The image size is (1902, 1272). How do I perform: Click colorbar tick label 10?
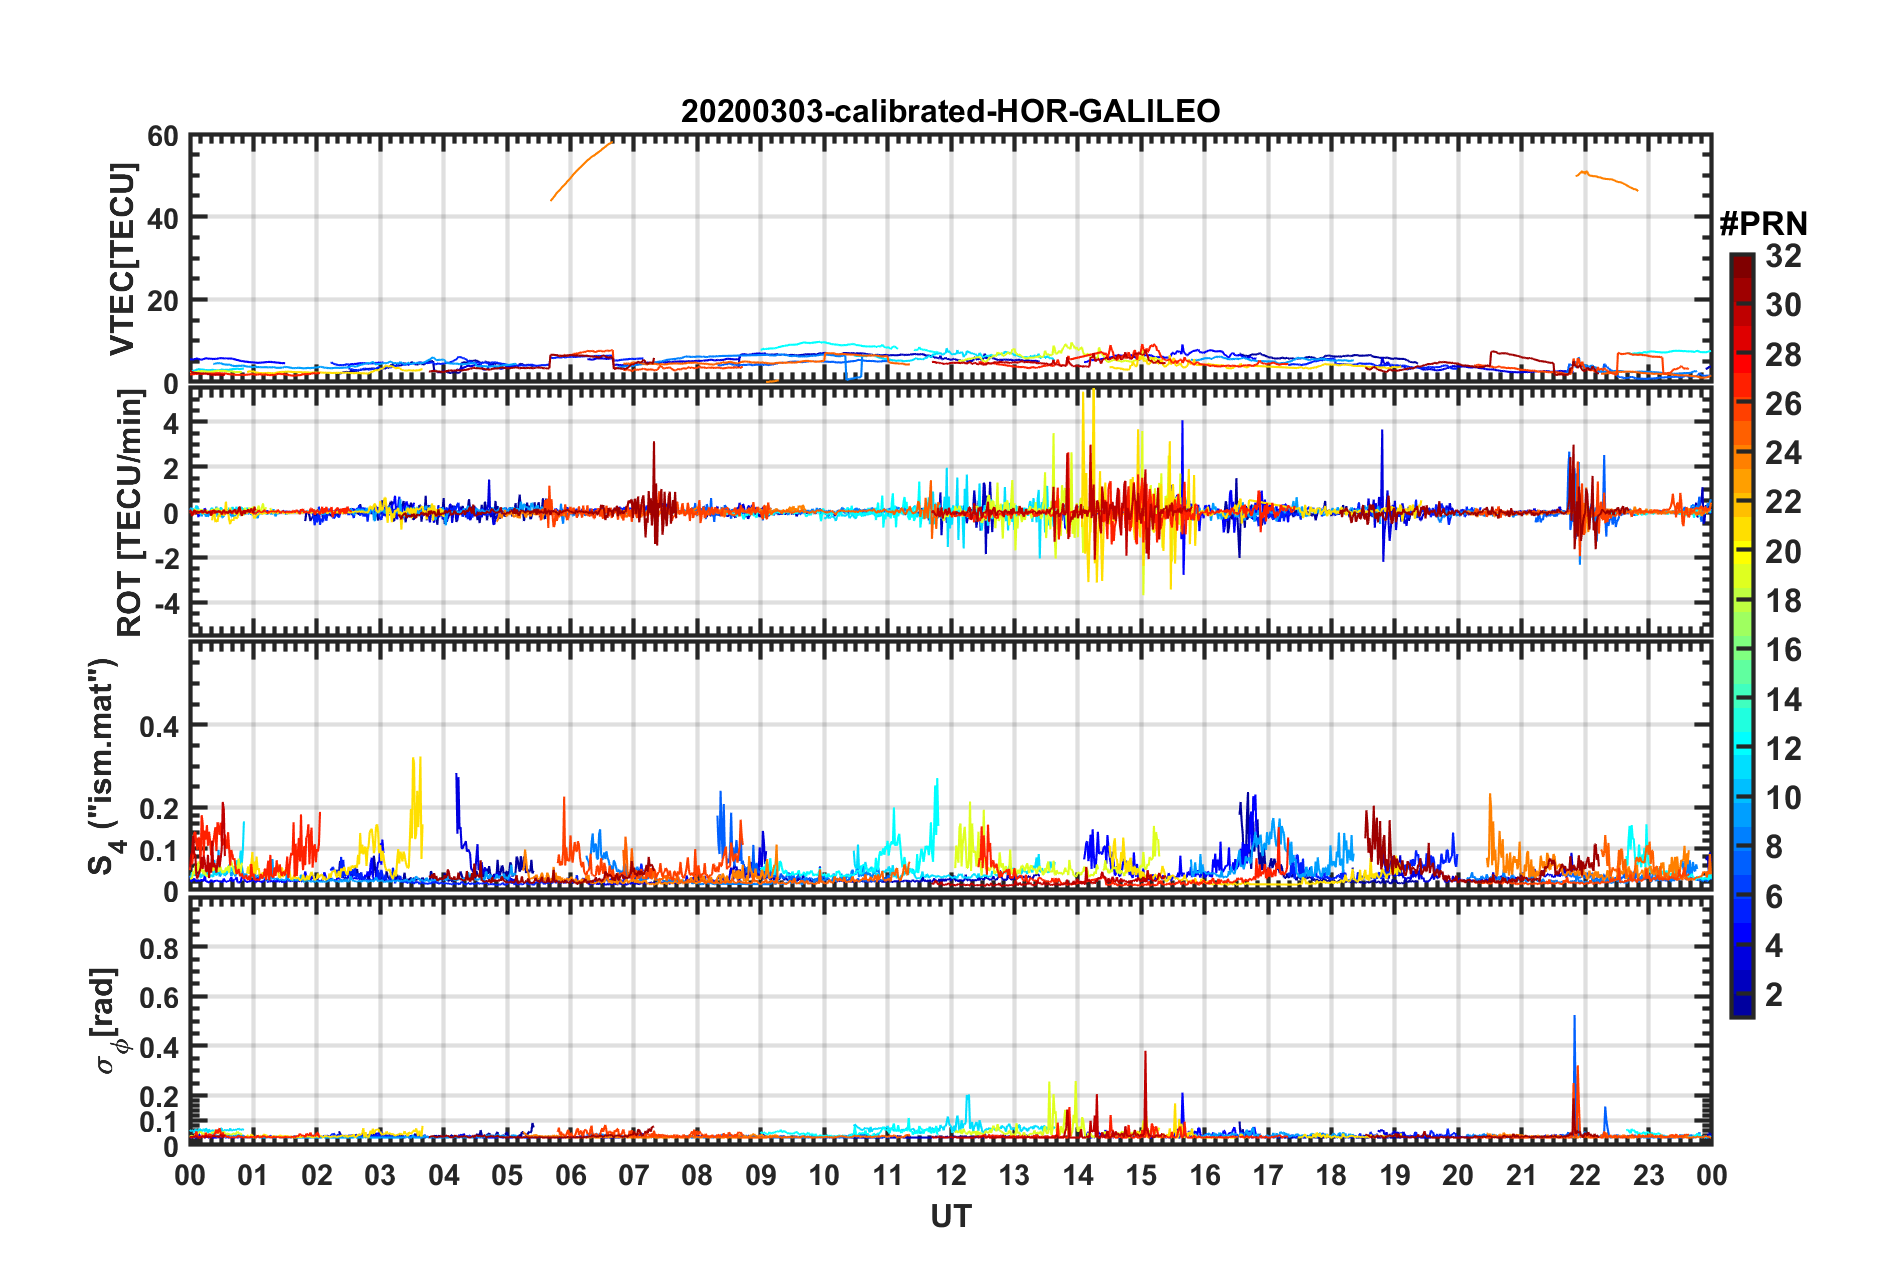(x=1783, y=798)
